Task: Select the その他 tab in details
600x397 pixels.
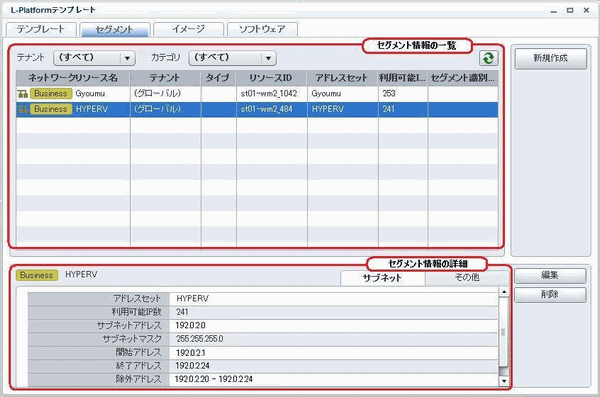Action: [x=467, y=277]
